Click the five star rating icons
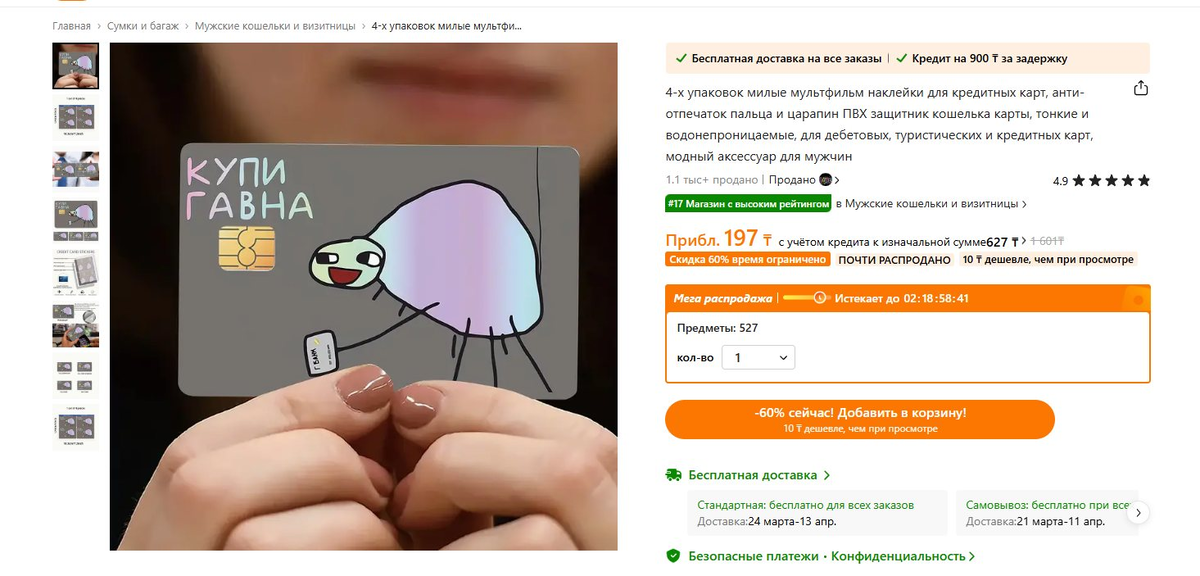This screenshot has width=1200, height=576. pos(1111,181)
